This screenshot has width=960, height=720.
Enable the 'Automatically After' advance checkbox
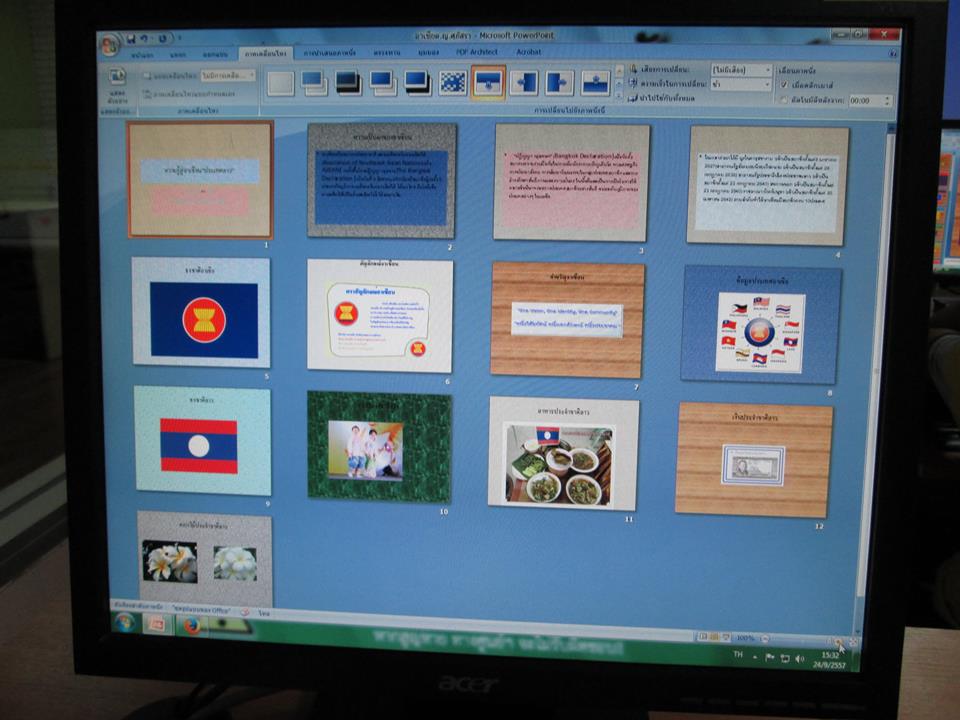(783, 101)
